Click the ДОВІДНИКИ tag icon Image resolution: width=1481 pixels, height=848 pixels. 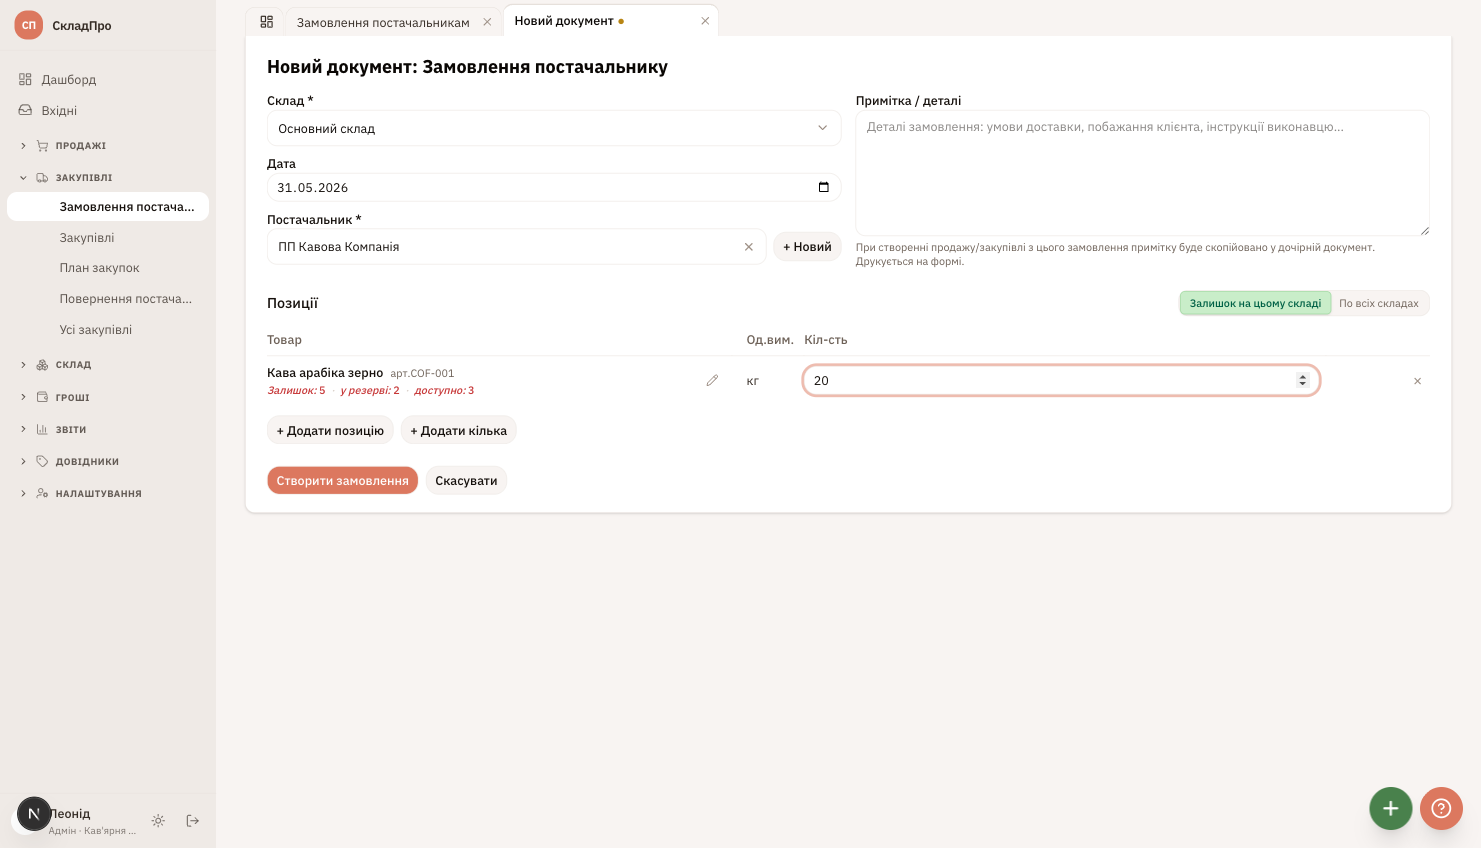[42, 461]
